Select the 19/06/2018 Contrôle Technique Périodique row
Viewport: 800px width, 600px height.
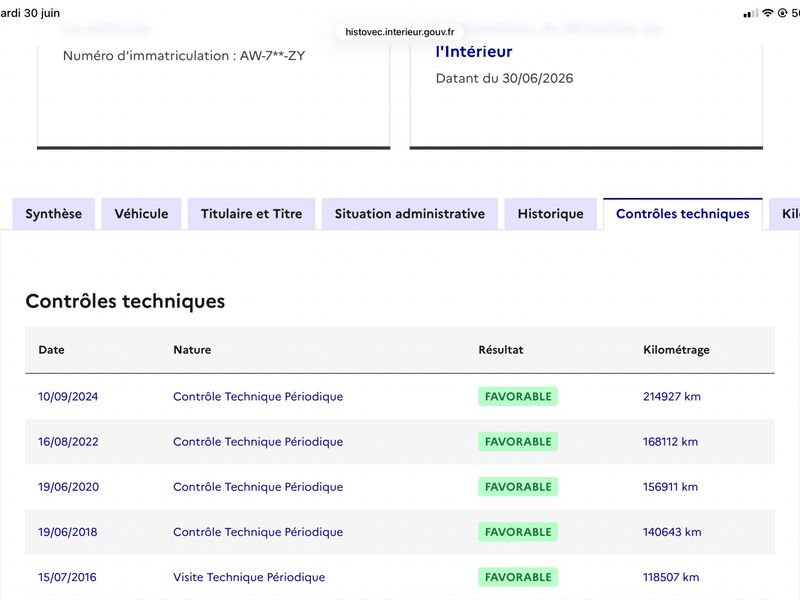point(400,532)
